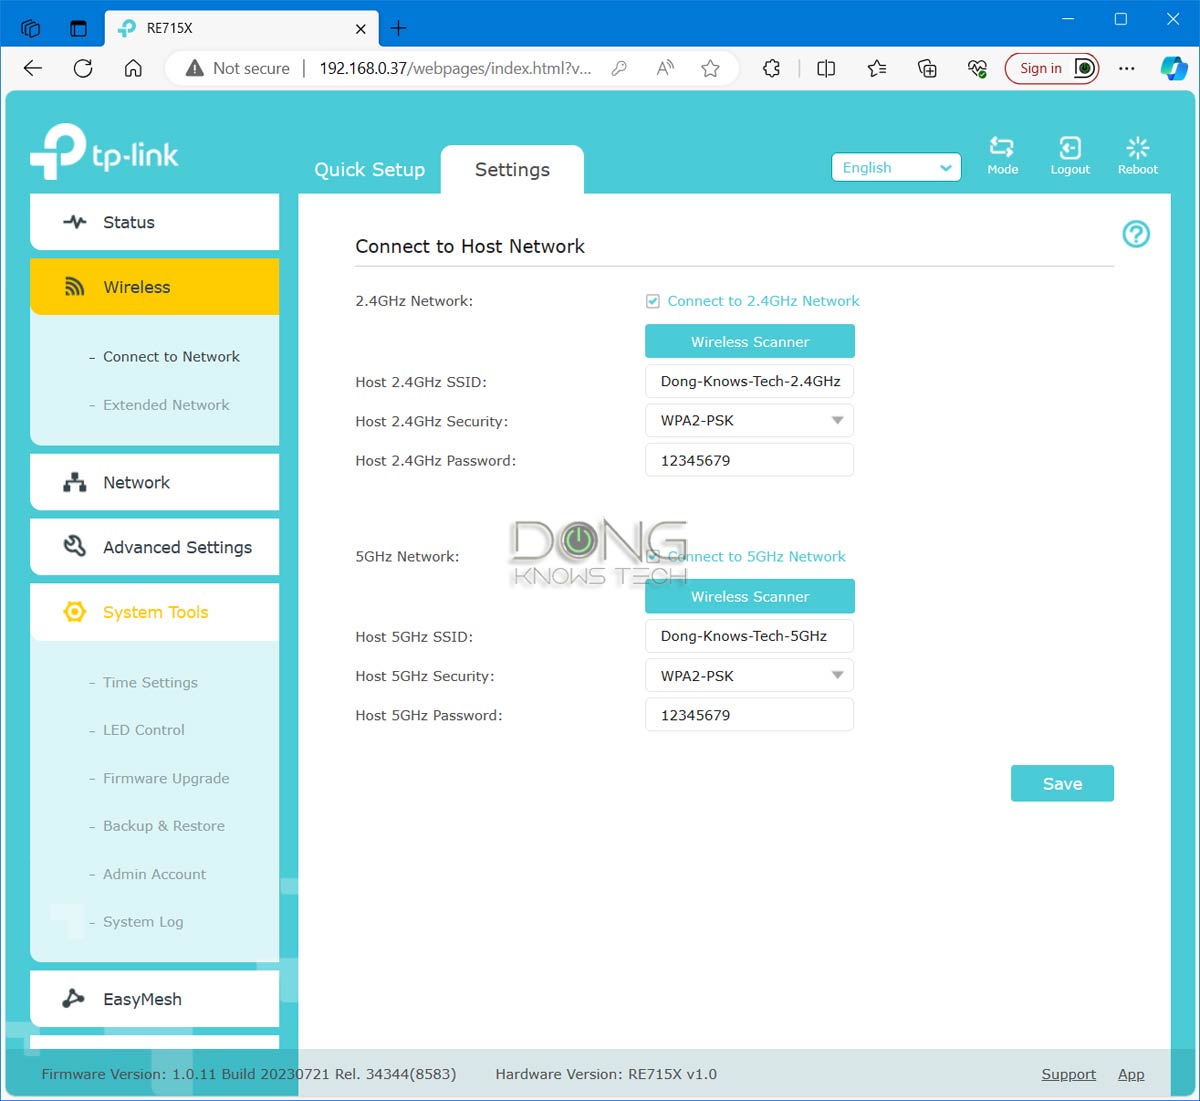Select Connect to Network submenu item

(x=171, y=357)
